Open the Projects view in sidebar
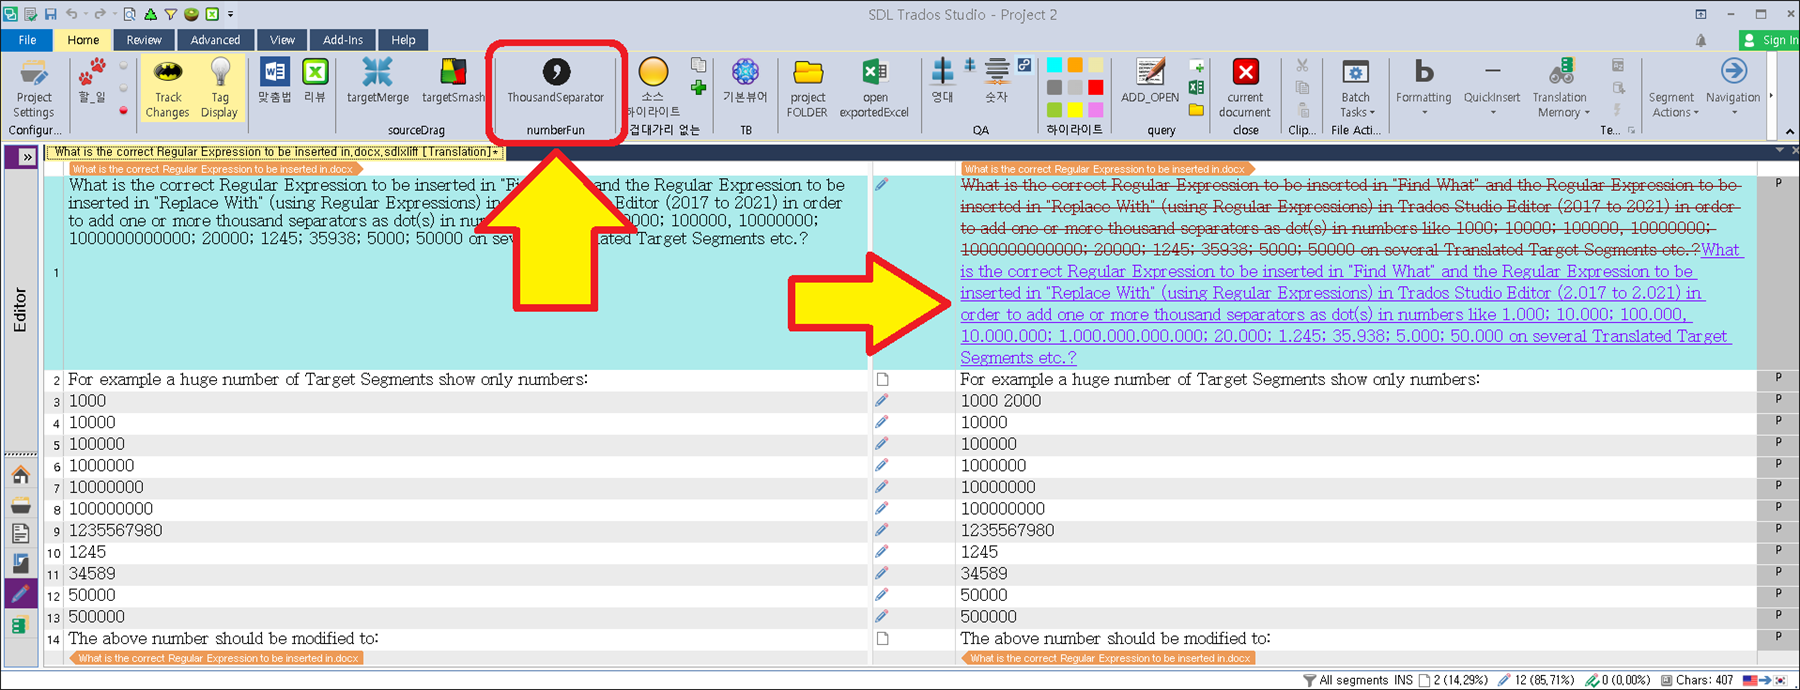The height and width of the screenshot is (690, 1800). (20, 504)
